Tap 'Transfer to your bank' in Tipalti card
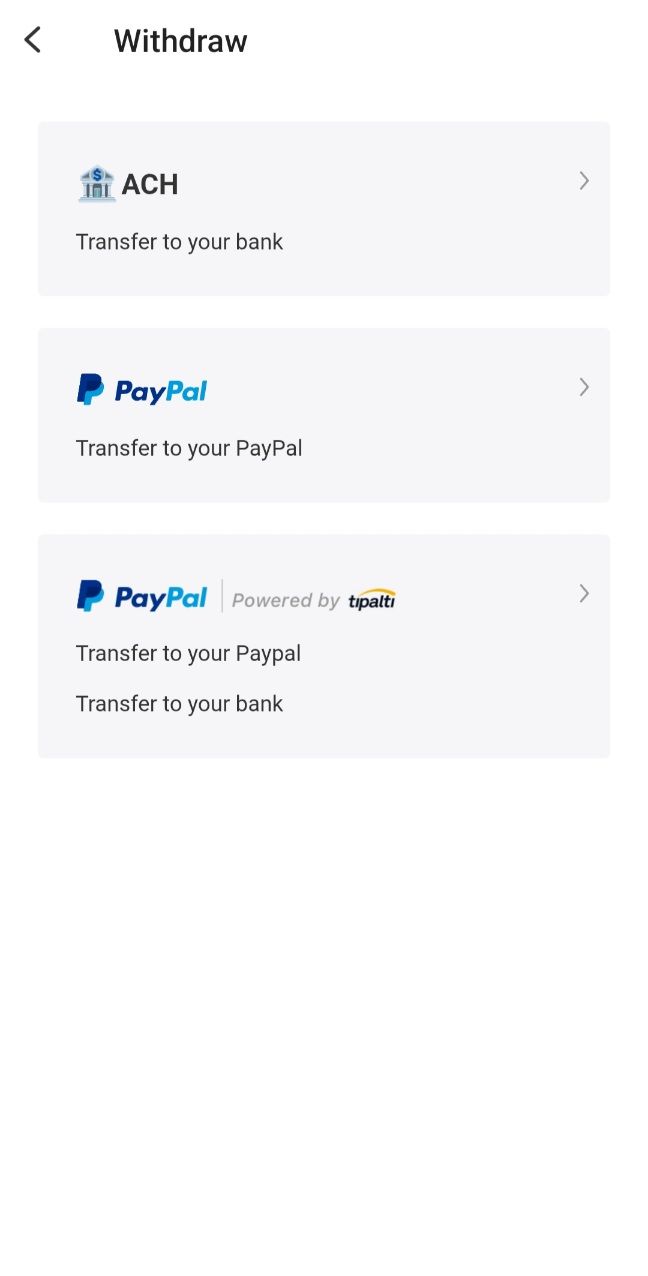Screen dimensions: 648x1276 tap(179, 704)
